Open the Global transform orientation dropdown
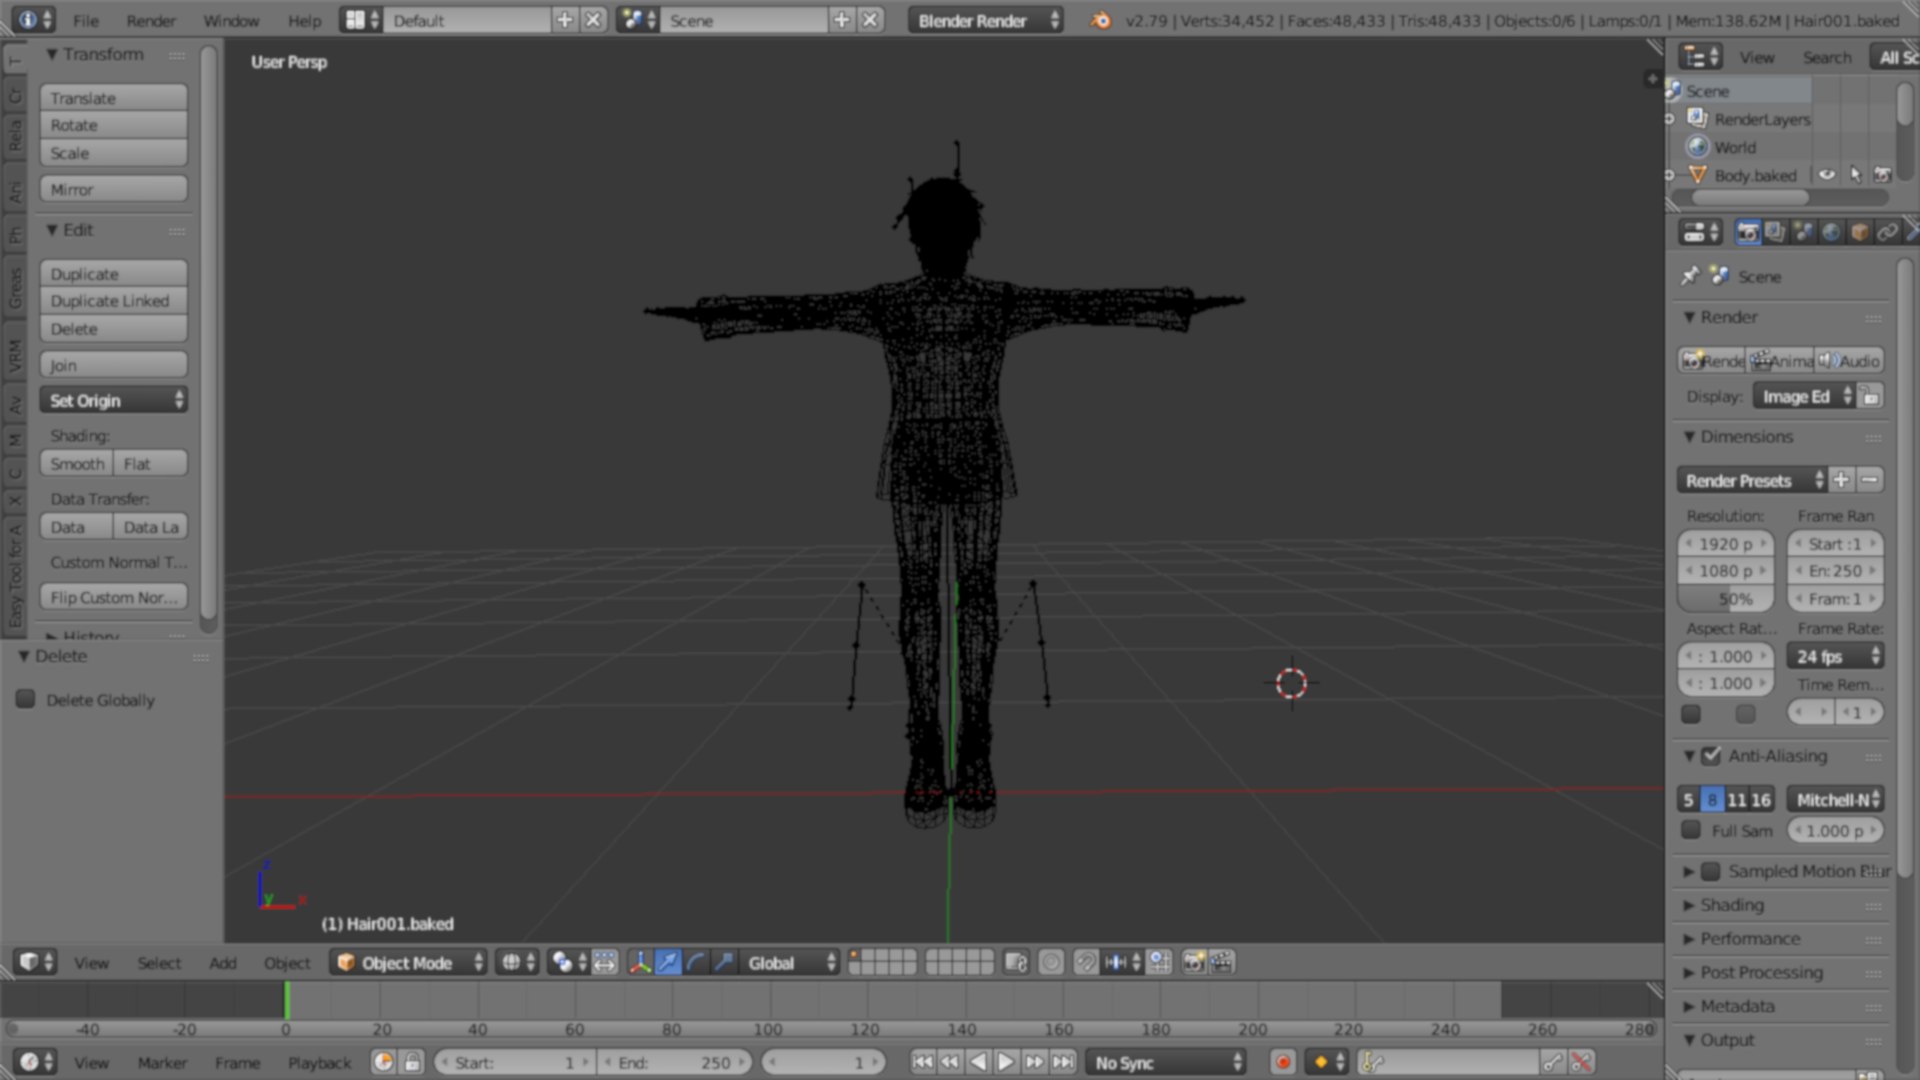Image resolution: width=1920 pixels, height=1080 pixels. (x=790, y=962)
